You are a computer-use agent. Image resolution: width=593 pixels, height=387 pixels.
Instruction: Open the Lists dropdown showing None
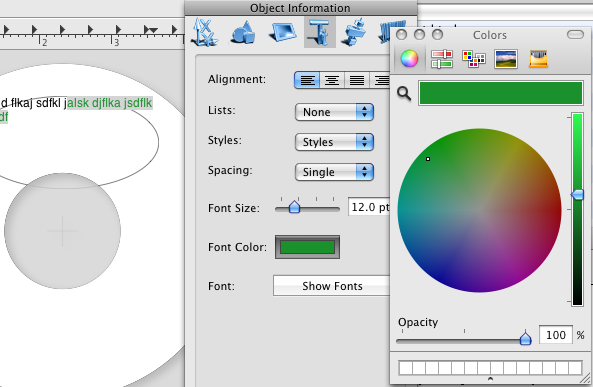(334, 112)
